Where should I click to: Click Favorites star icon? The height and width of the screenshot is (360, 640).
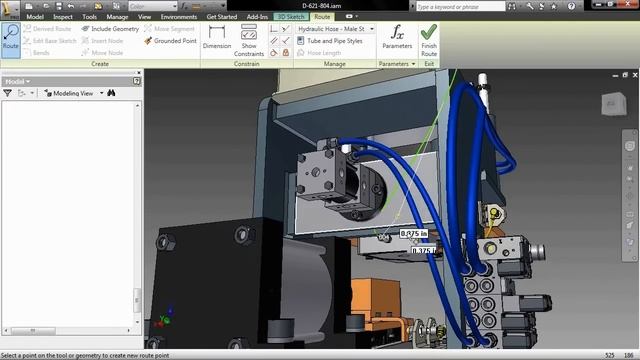554,6
